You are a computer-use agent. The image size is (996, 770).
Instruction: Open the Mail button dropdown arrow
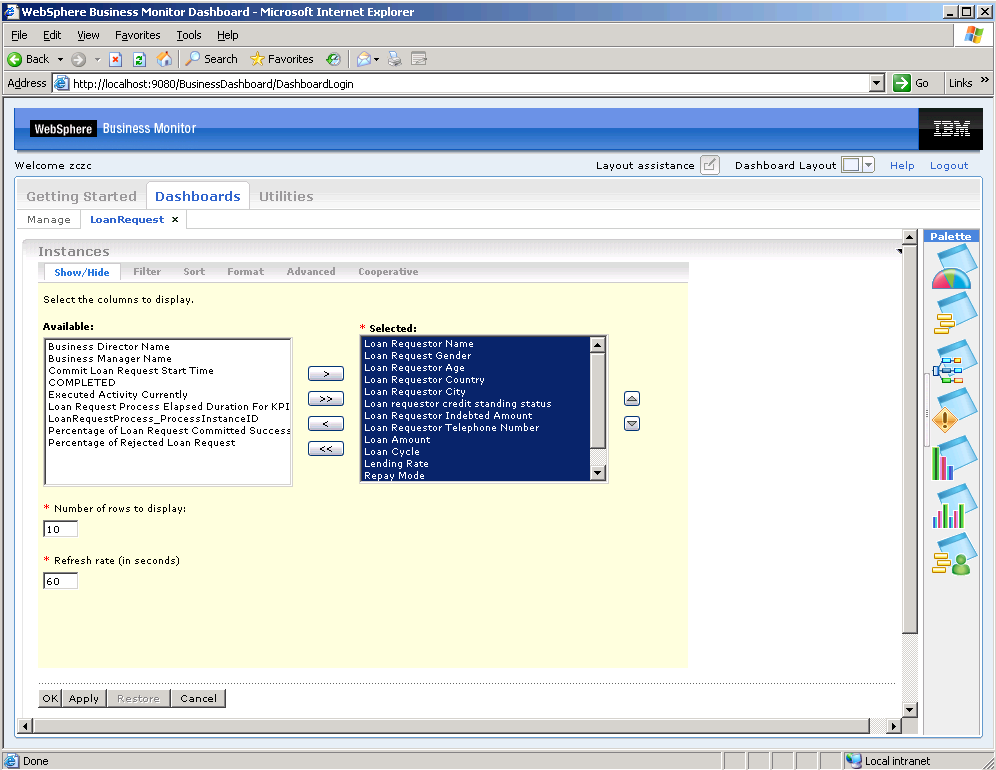click(377, 59)
